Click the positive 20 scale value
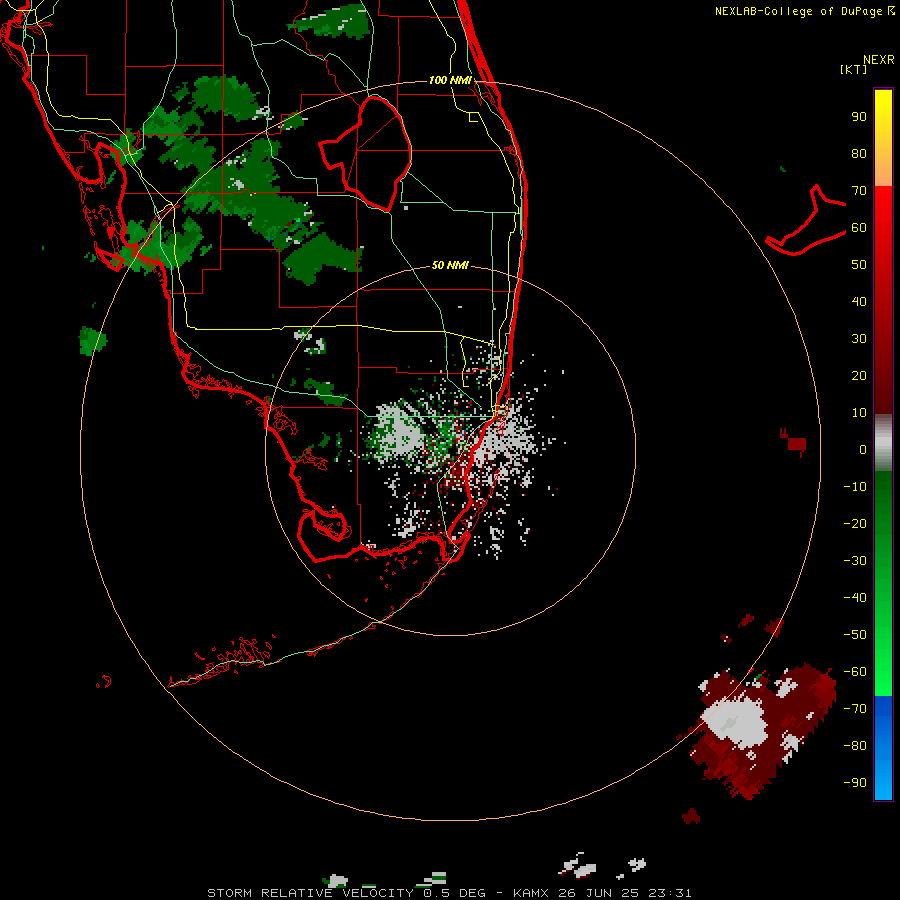This screenshot has height=900, width=900. 859,375
